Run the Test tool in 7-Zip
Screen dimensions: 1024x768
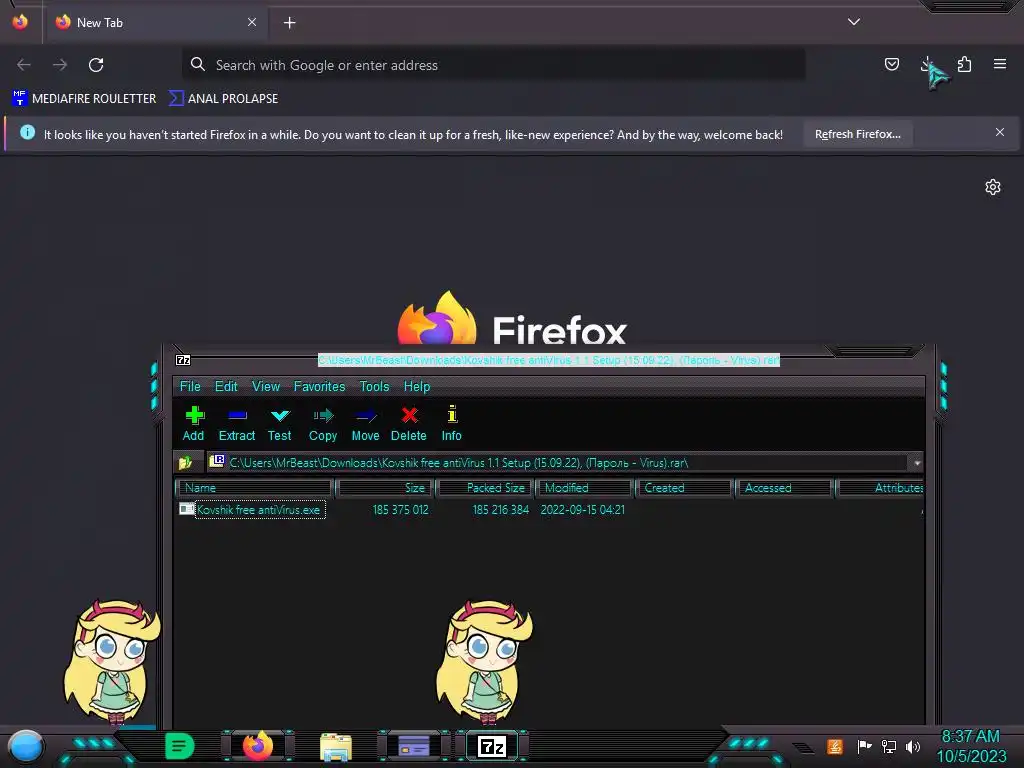coord(280,423)
